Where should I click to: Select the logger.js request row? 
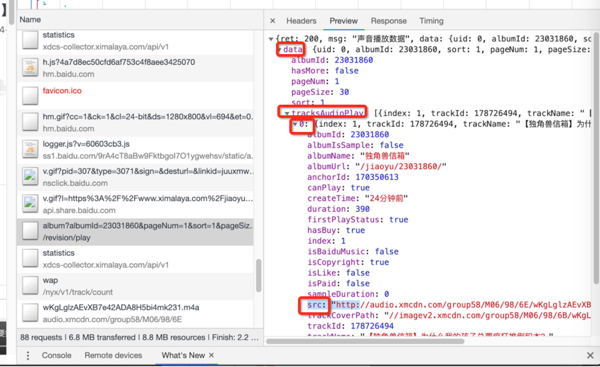135,150
